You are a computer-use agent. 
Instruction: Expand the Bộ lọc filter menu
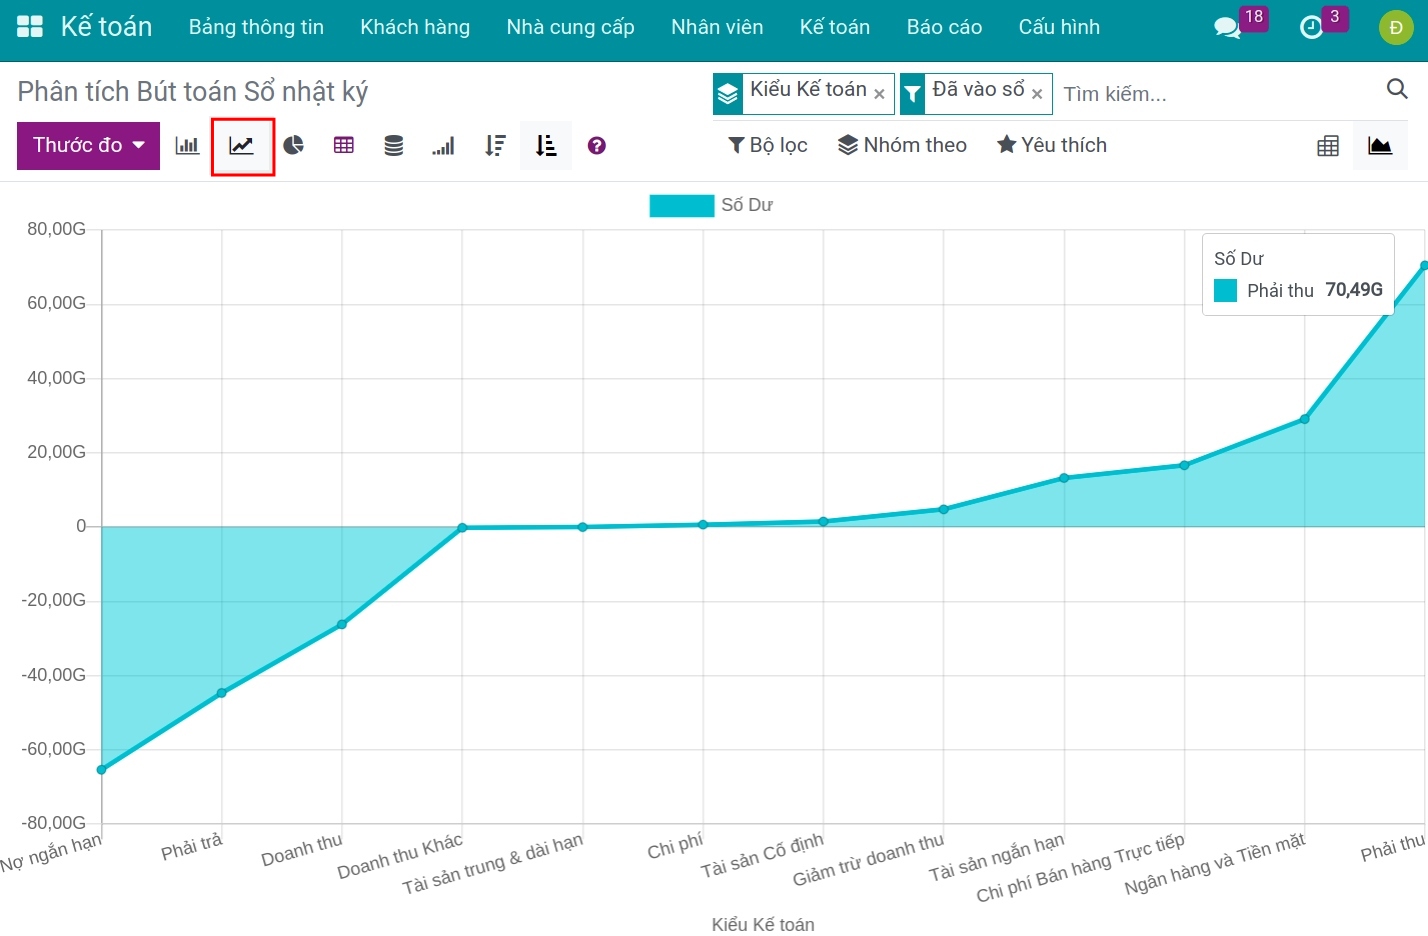click(x=767, y=146)
